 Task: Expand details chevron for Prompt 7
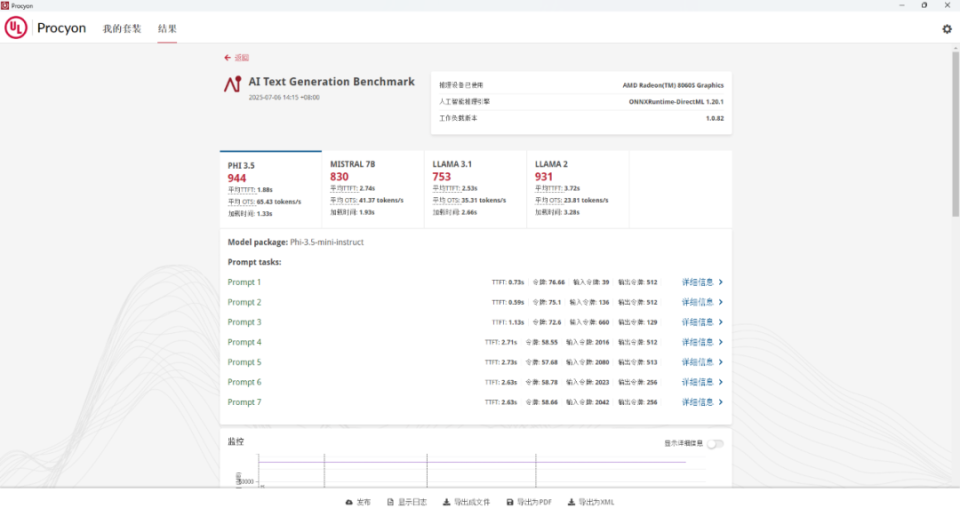pos(721,402)
